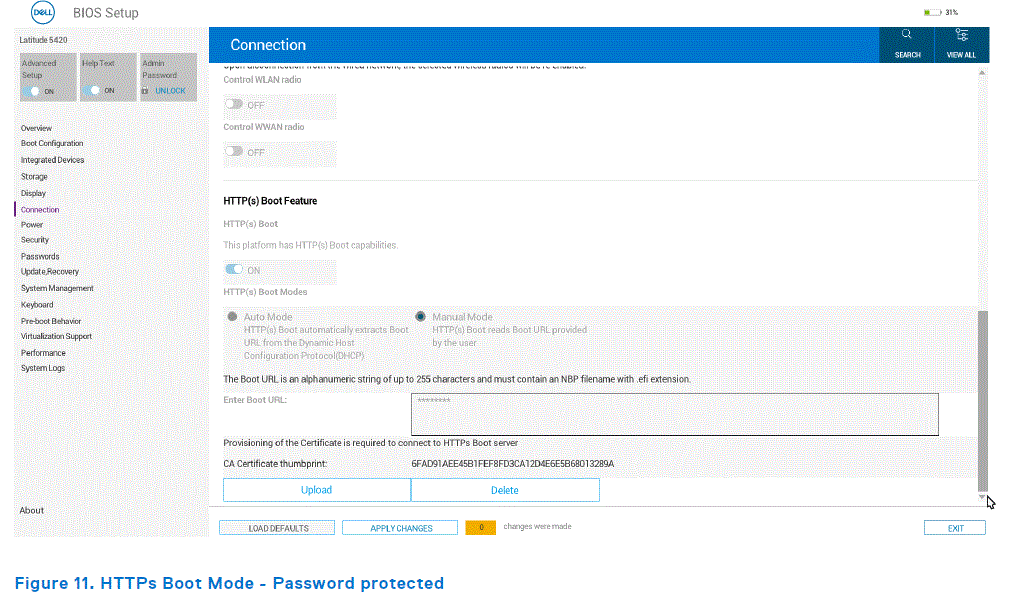This screenshot has height=594, width=1010.
Task: Upload a CA certificate
Action: tap(316, 489)
